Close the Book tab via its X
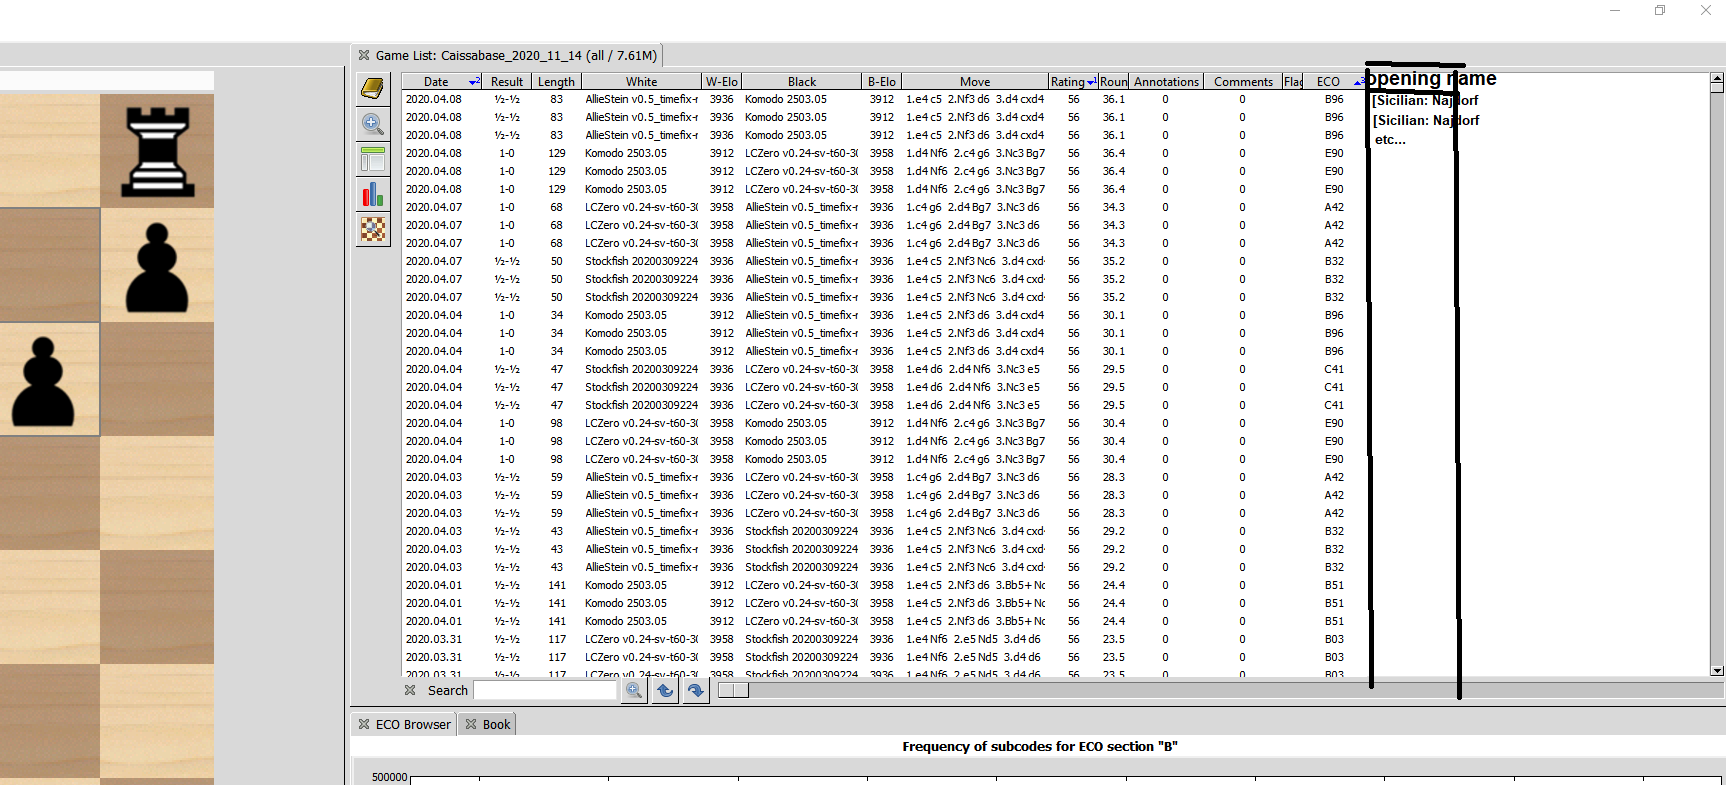Screen dimensions: 1726x792 coord(471,725)
